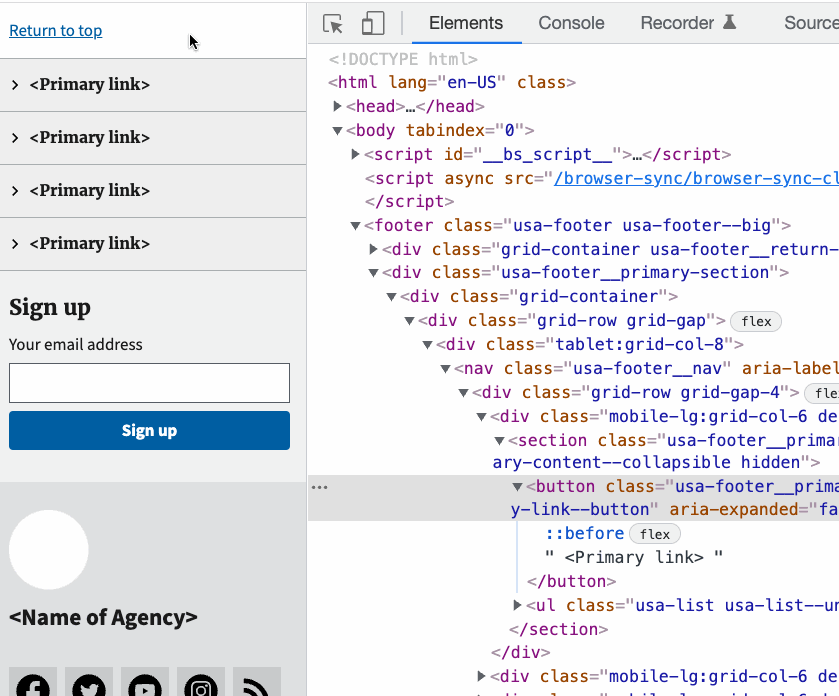
Task: Click the Your email address label
Action: pos(75,345)
